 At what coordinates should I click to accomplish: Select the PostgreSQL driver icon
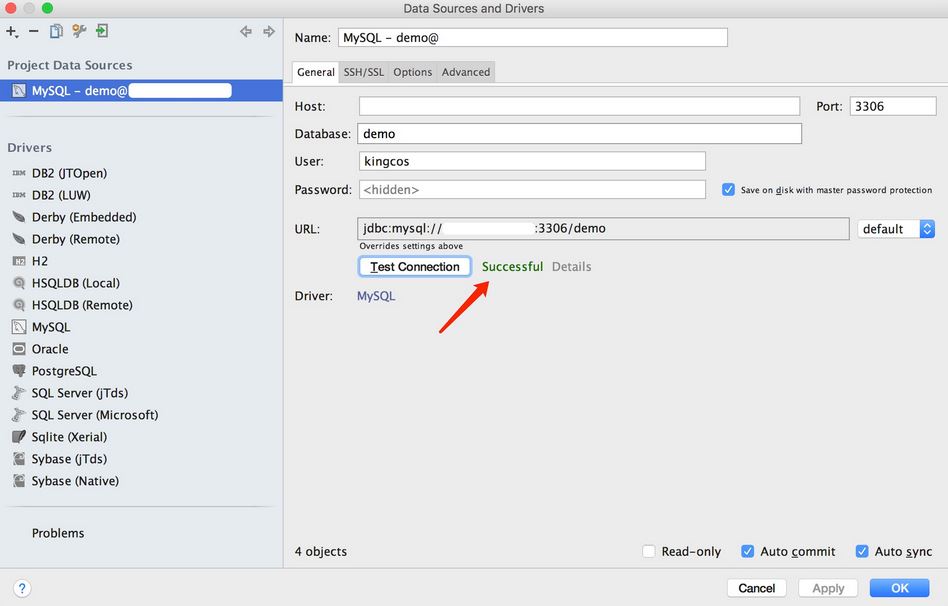click(x=19, y=371)
